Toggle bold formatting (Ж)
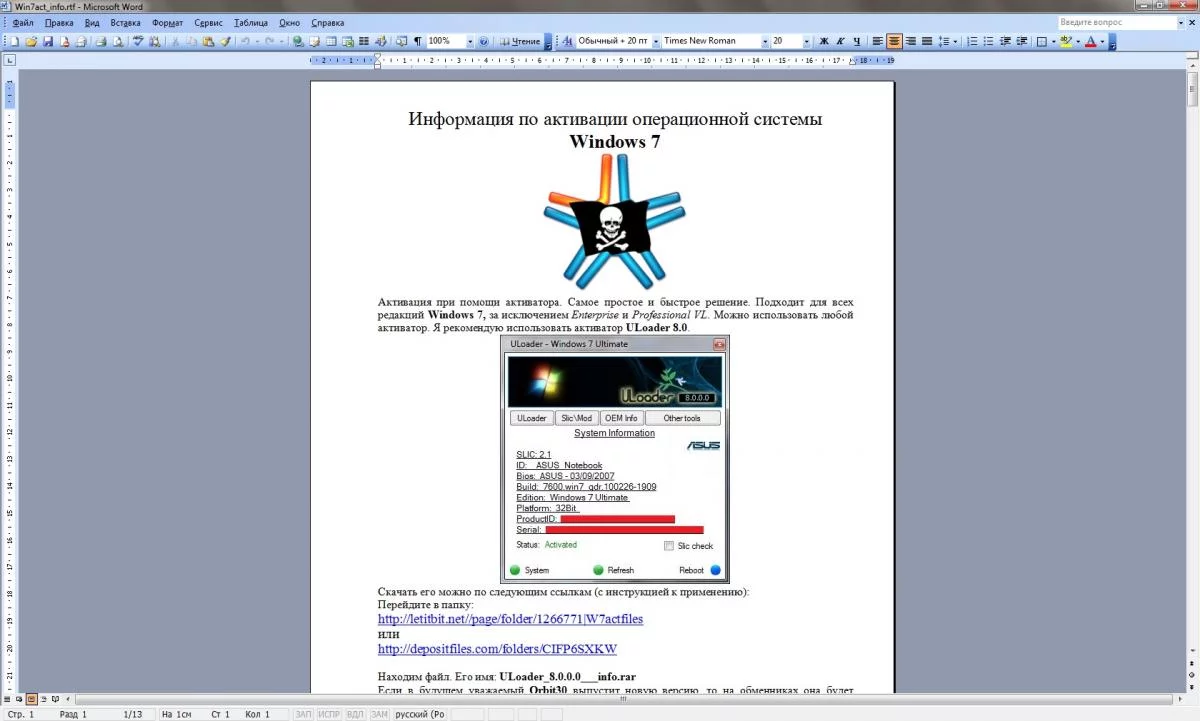The height and width of the screenshot is (721, 1200). tap(824, 41)
